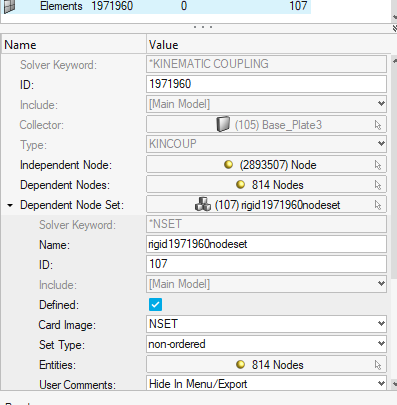
Task: Click the Entities 814 Nodes button
Action: tap(266, 365)
